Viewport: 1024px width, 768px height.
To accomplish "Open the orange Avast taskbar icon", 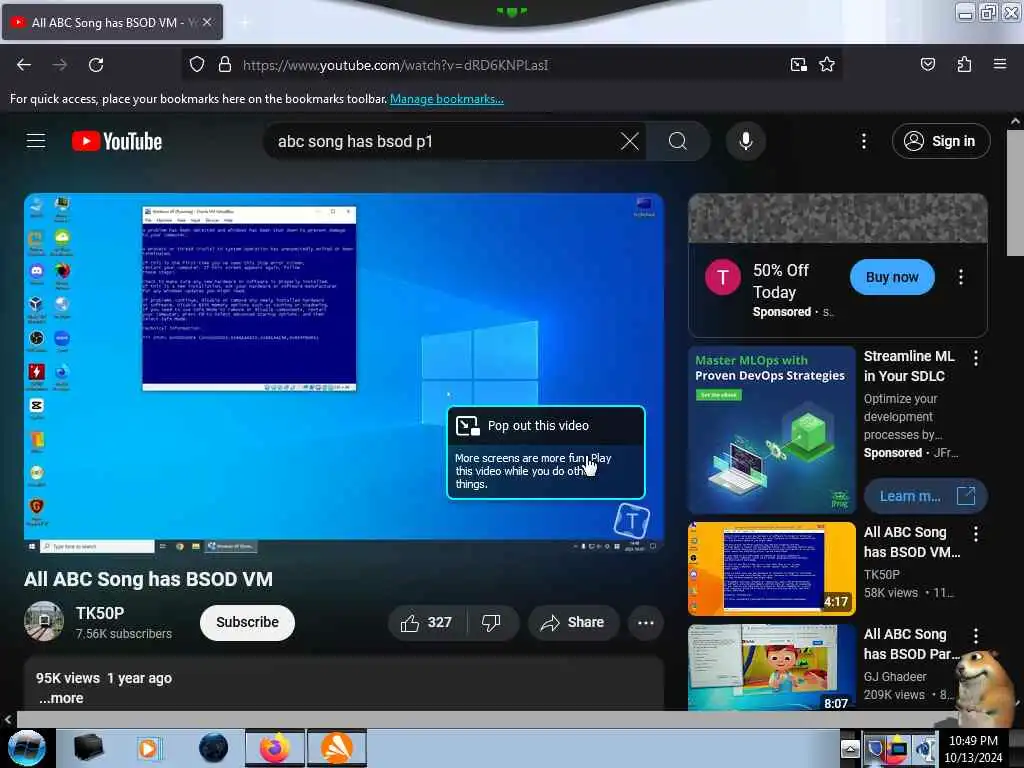I will click(x=337, y=748).
